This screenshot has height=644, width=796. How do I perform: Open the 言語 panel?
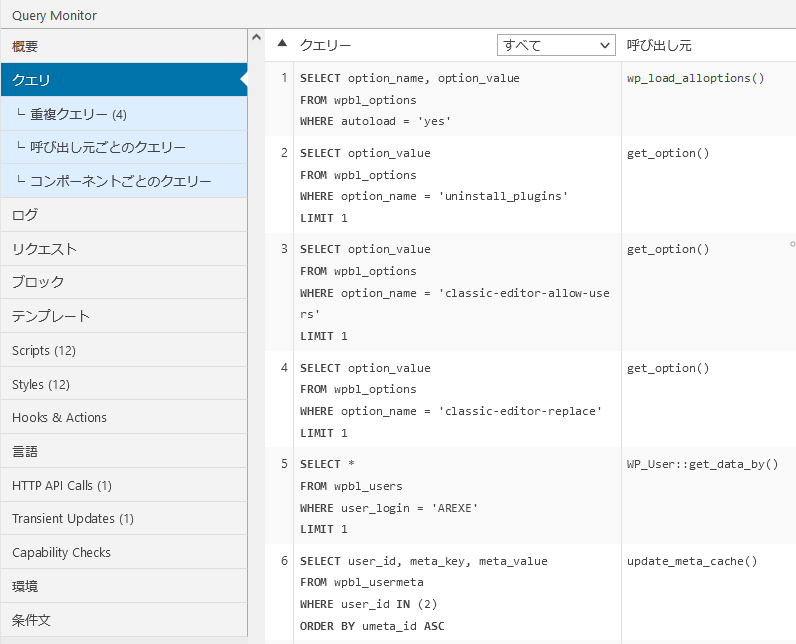[x=25, y=451]
